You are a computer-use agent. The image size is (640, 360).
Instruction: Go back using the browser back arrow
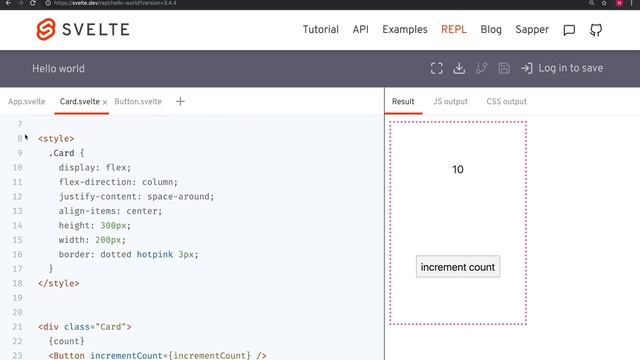click(x=8, y=3)
